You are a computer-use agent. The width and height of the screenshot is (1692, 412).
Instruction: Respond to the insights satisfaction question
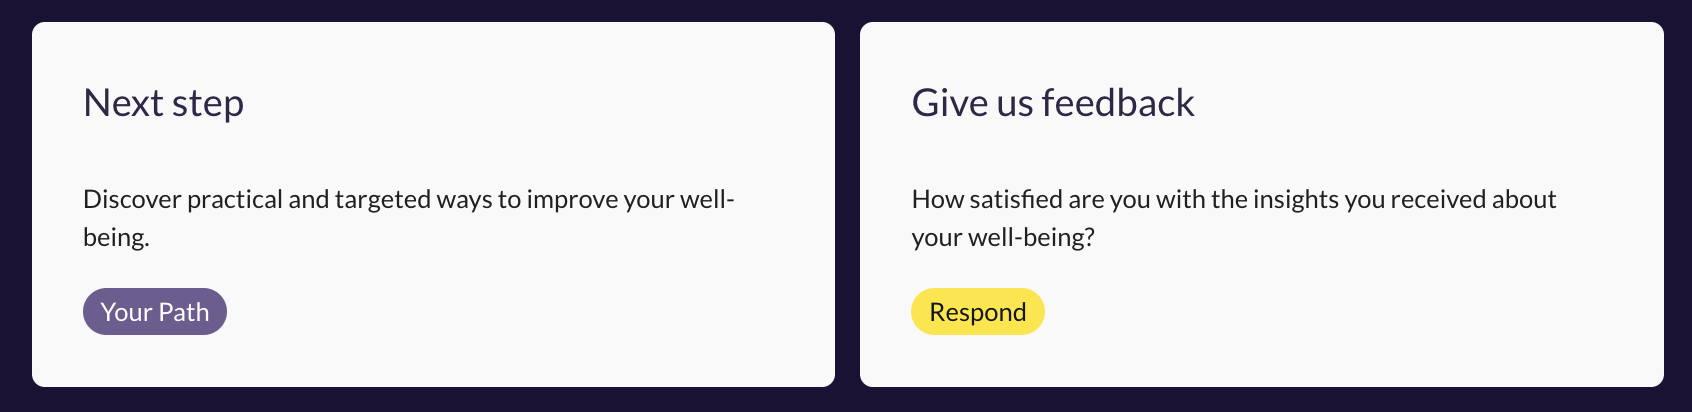pos(977,312)
